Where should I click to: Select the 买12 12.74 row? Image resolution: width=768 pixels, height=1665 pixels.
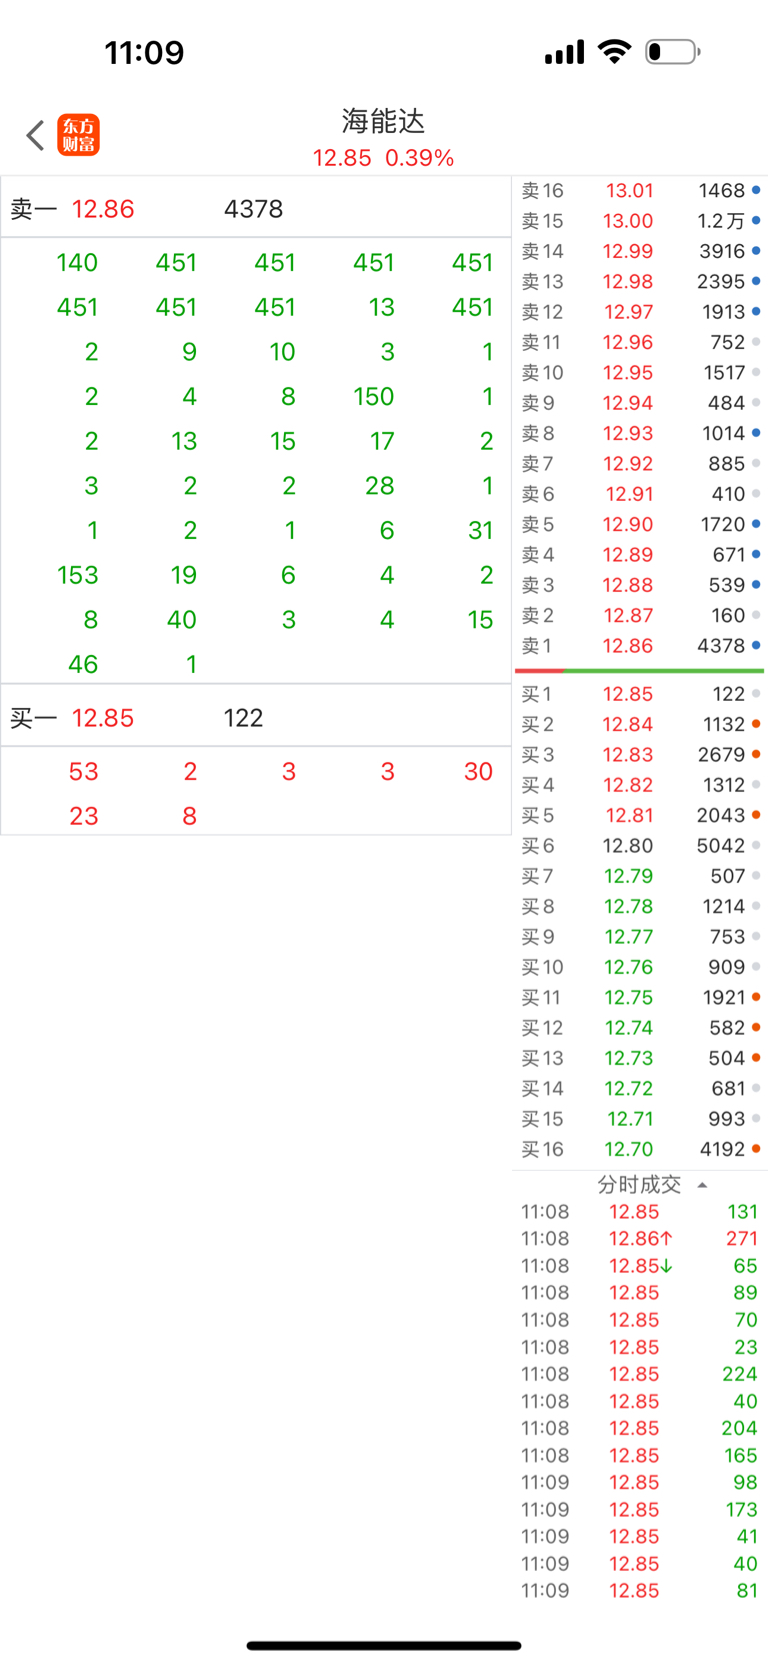coord(640,1028)
